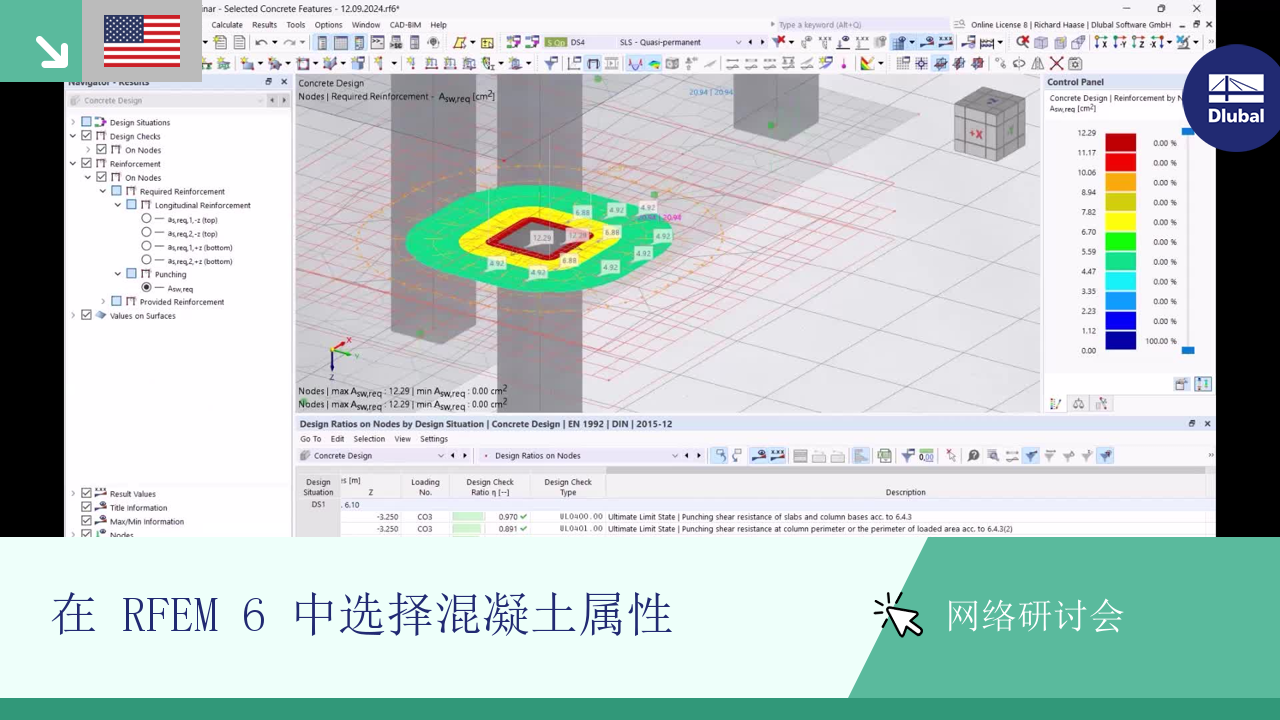
Task: Collapse the Reinforcement tree branch
Action: point(72,164)
